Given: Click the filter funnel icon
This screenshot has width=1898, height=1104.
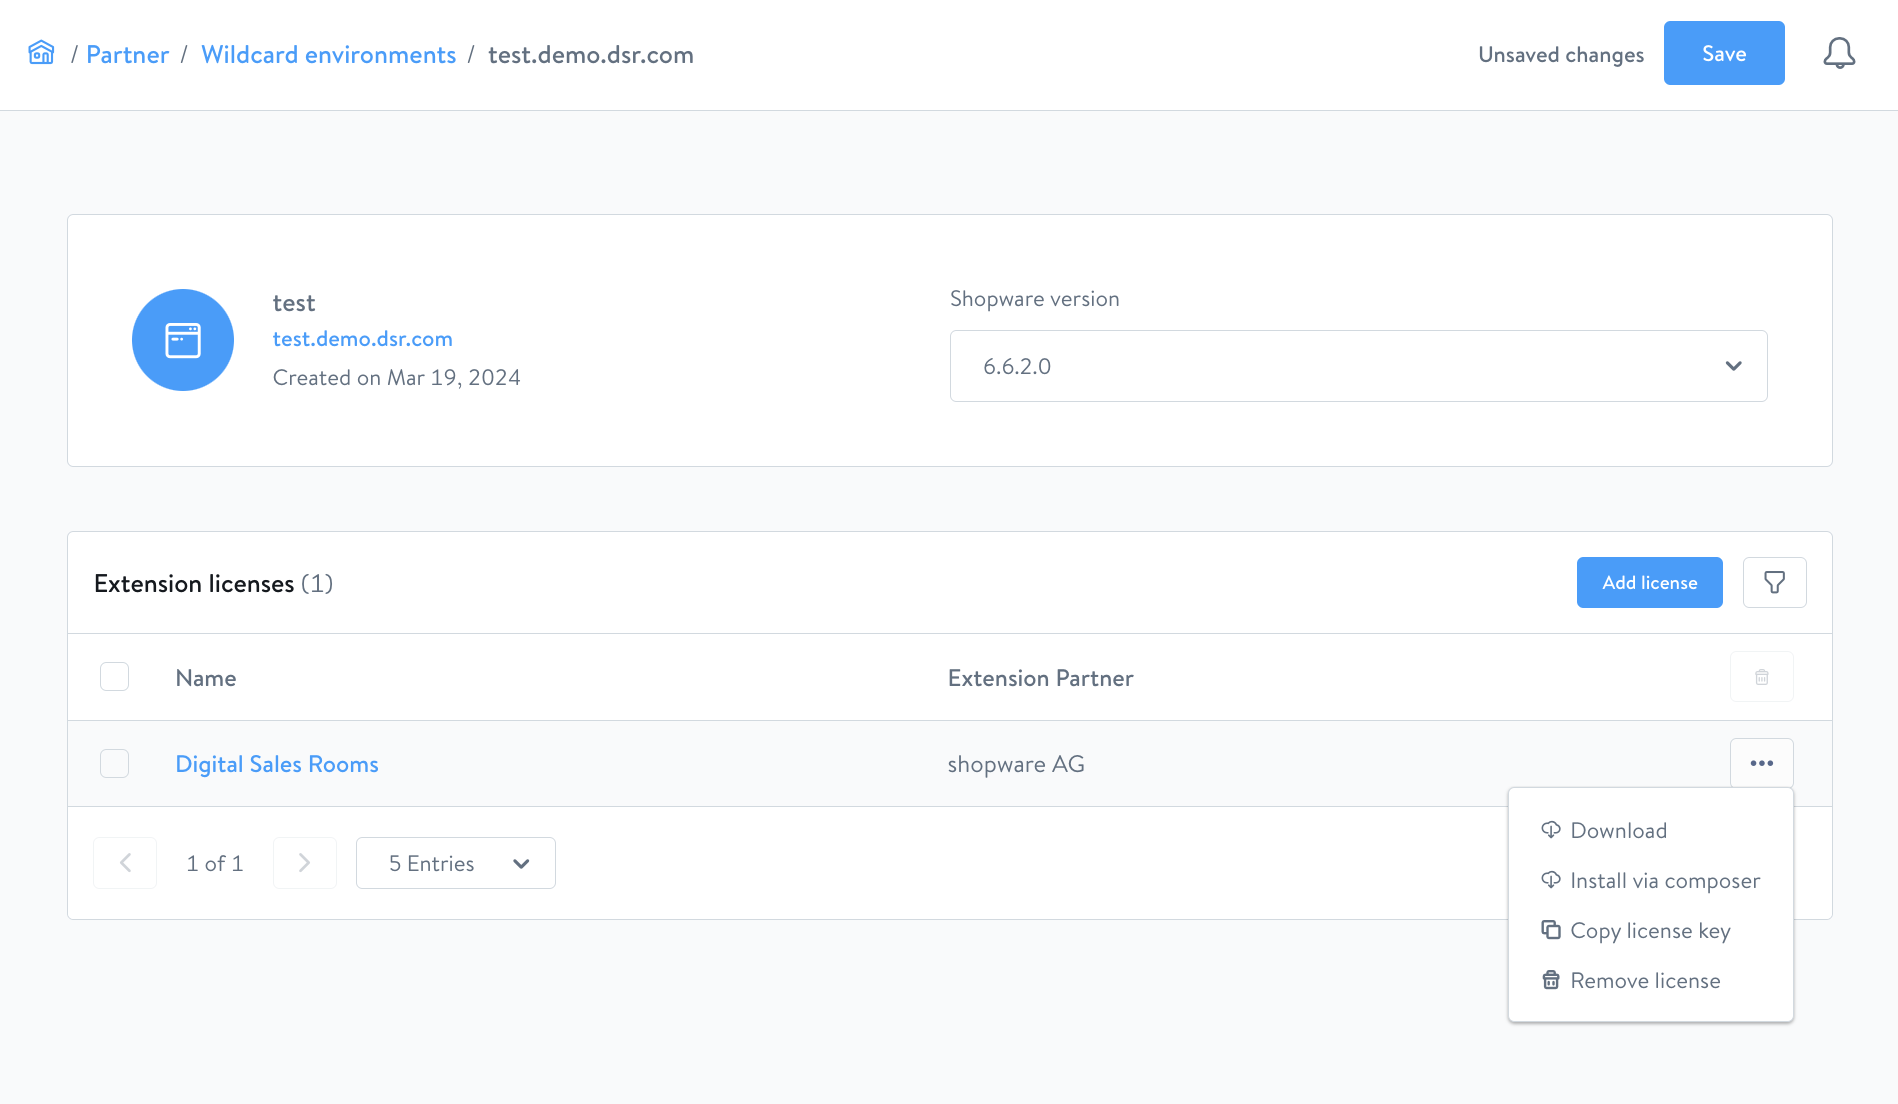Looking at the screenshot, I should coord(1774,582).
